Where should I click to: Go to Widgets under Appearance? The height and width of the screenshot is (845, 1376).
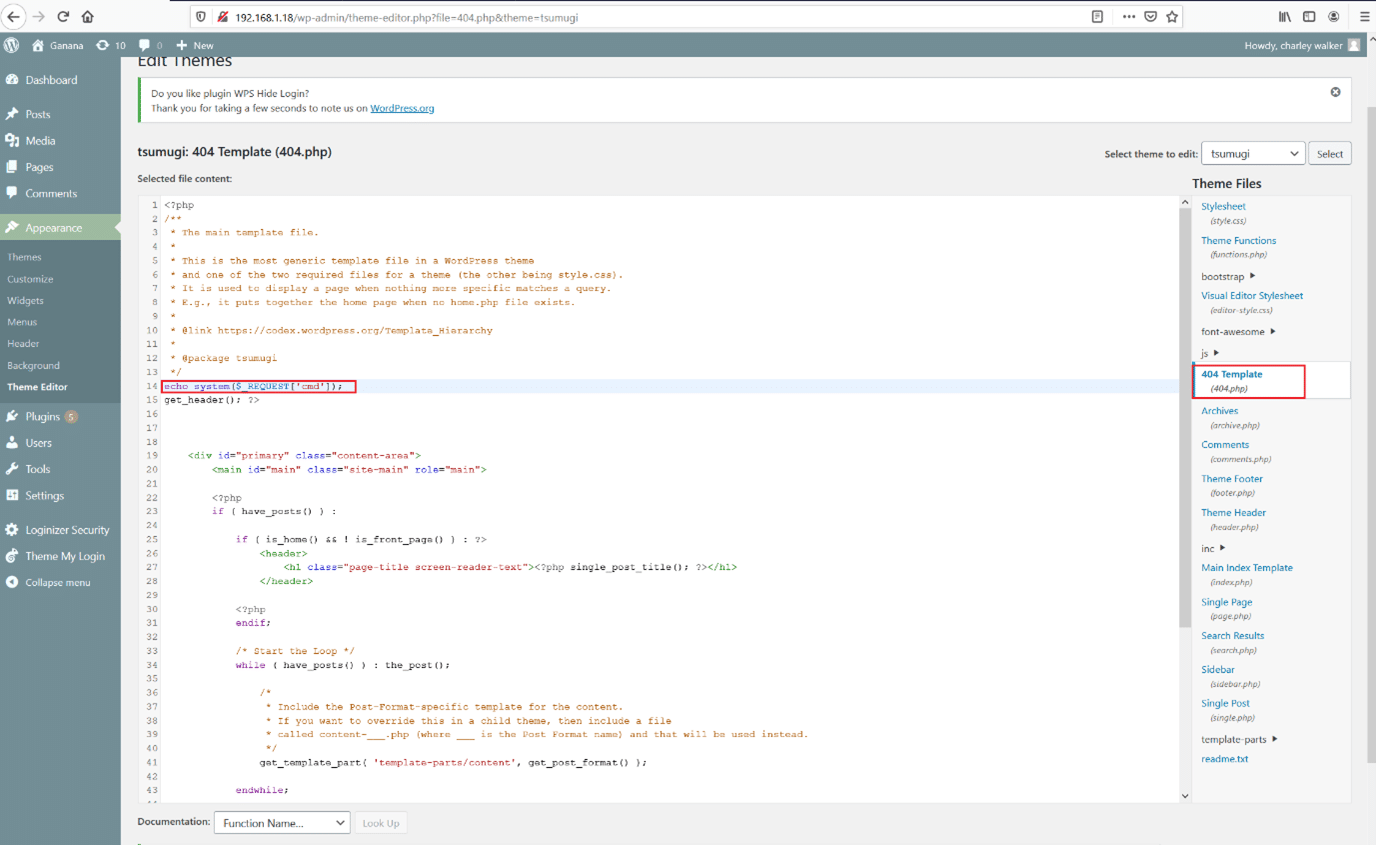(x=25, y=300)
